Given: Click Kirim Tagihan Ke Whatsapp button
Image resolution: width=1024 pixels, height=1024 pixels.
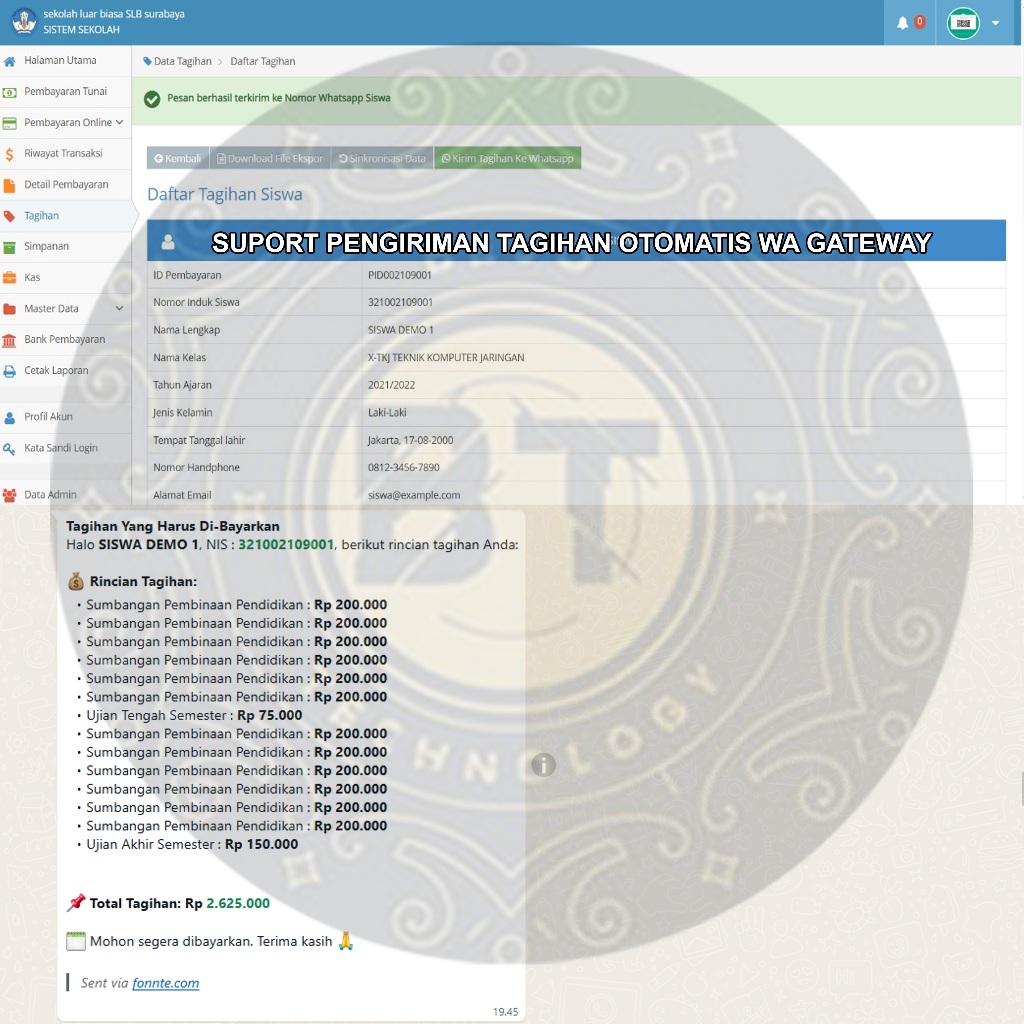Looking at the screenshot, I should click(x=507, y=158).
